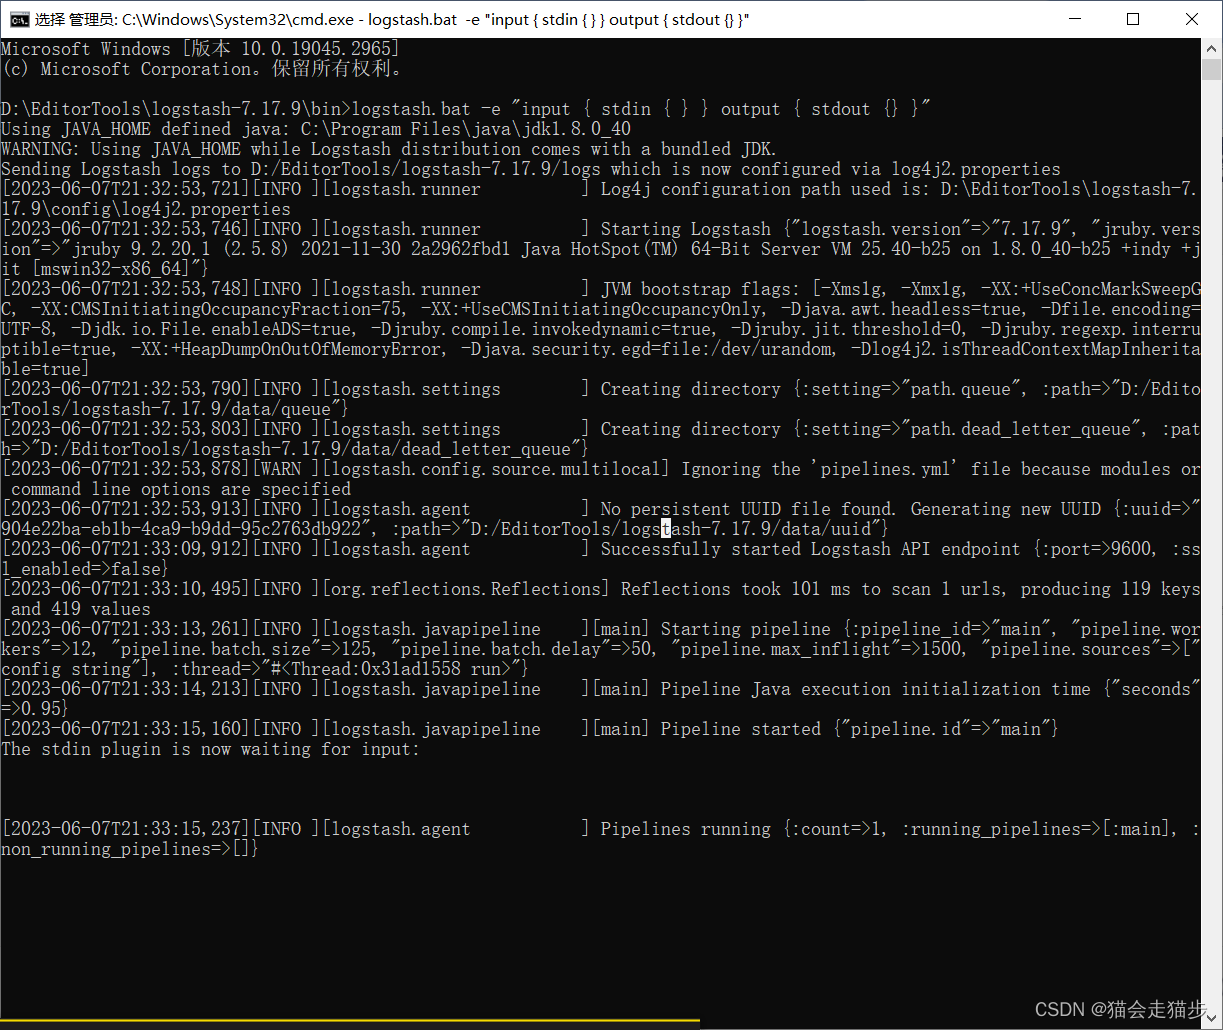
Task: Click the Pipelines running log entry
Action: click(x=700, y=828)
